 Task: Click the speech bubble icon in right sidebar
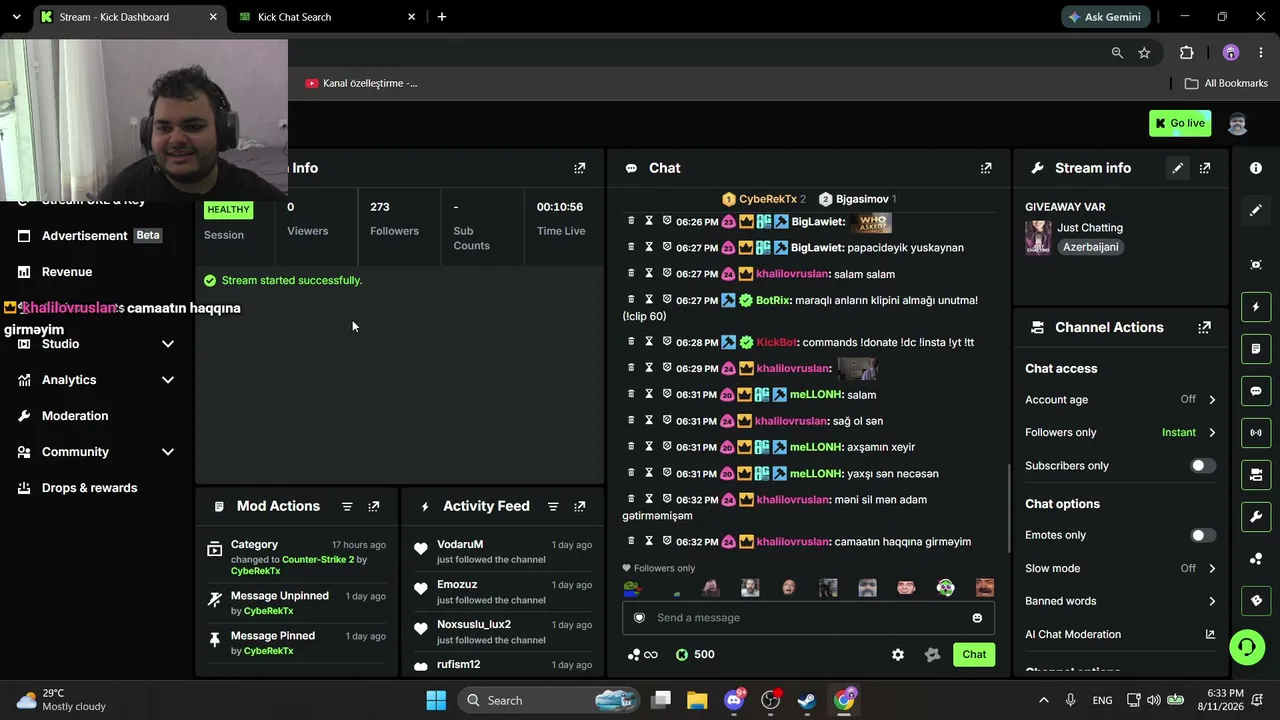(1256, 391)
